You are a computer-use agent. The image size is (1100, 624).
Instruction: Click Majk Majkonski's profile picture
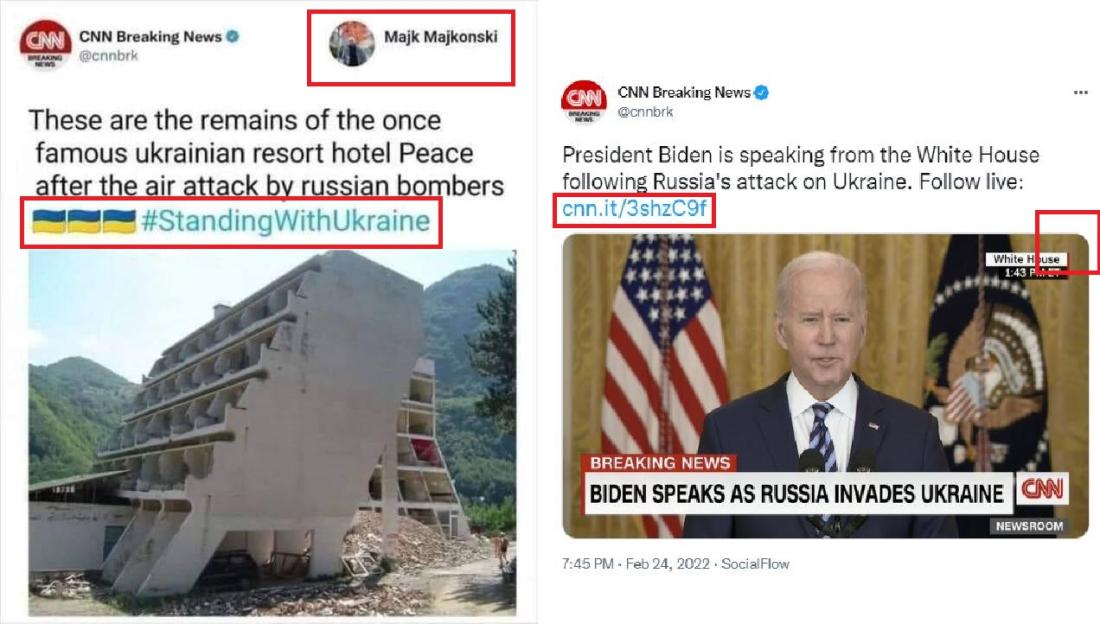352,44
